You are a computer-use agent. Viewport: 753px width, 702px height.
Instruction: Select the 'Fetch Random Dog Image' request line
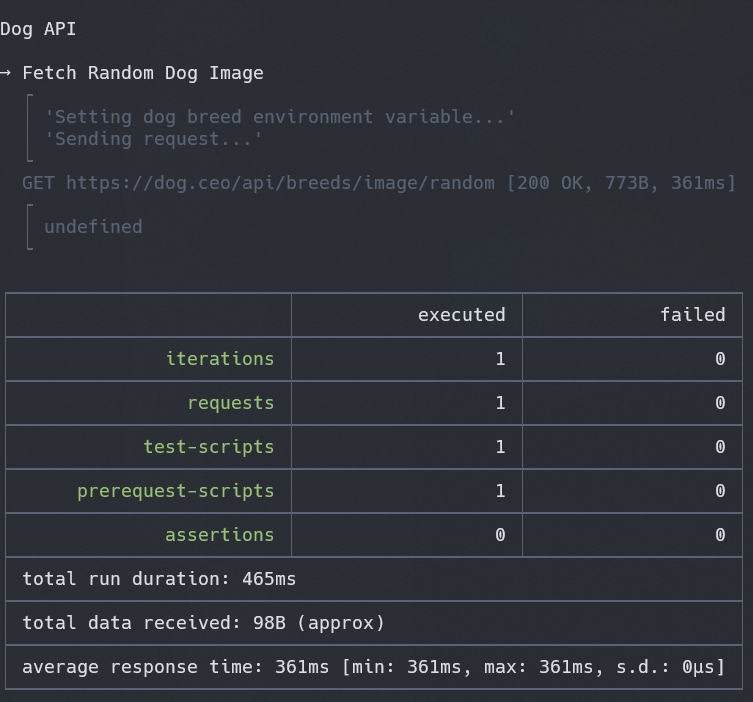[143, 73]
